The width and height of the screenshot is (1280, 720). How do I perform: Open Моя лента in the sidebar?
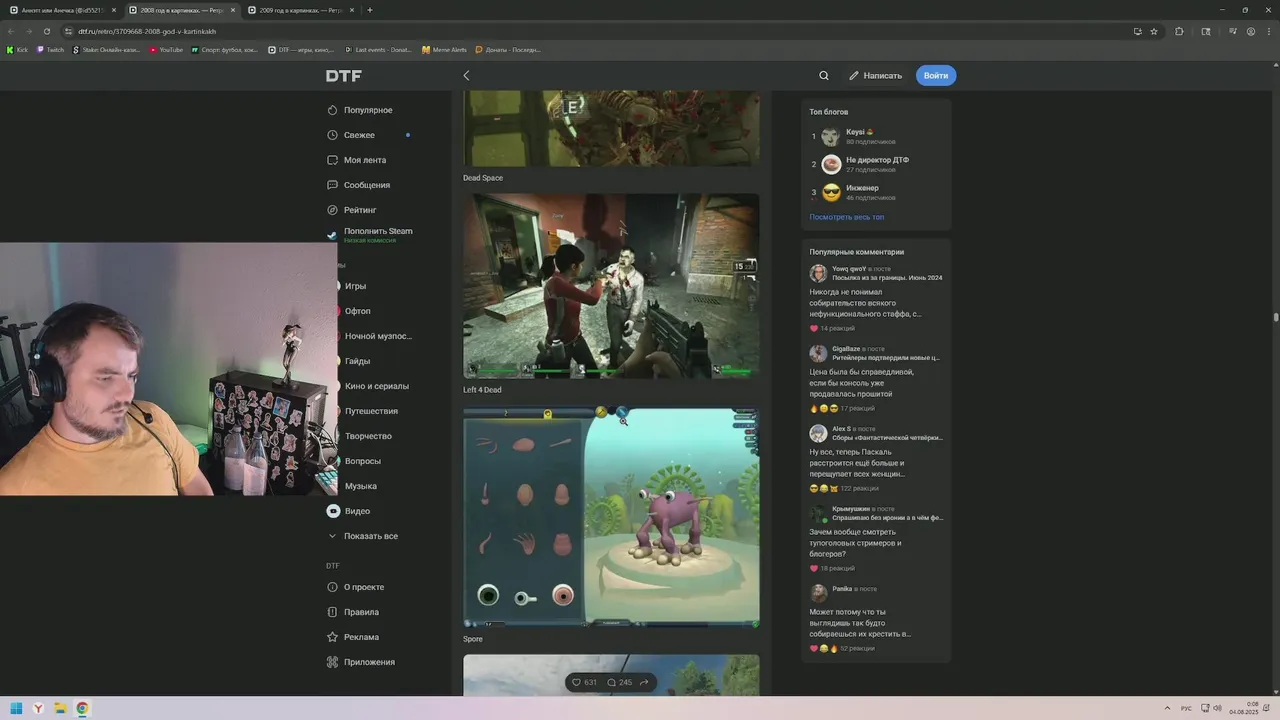364,160
